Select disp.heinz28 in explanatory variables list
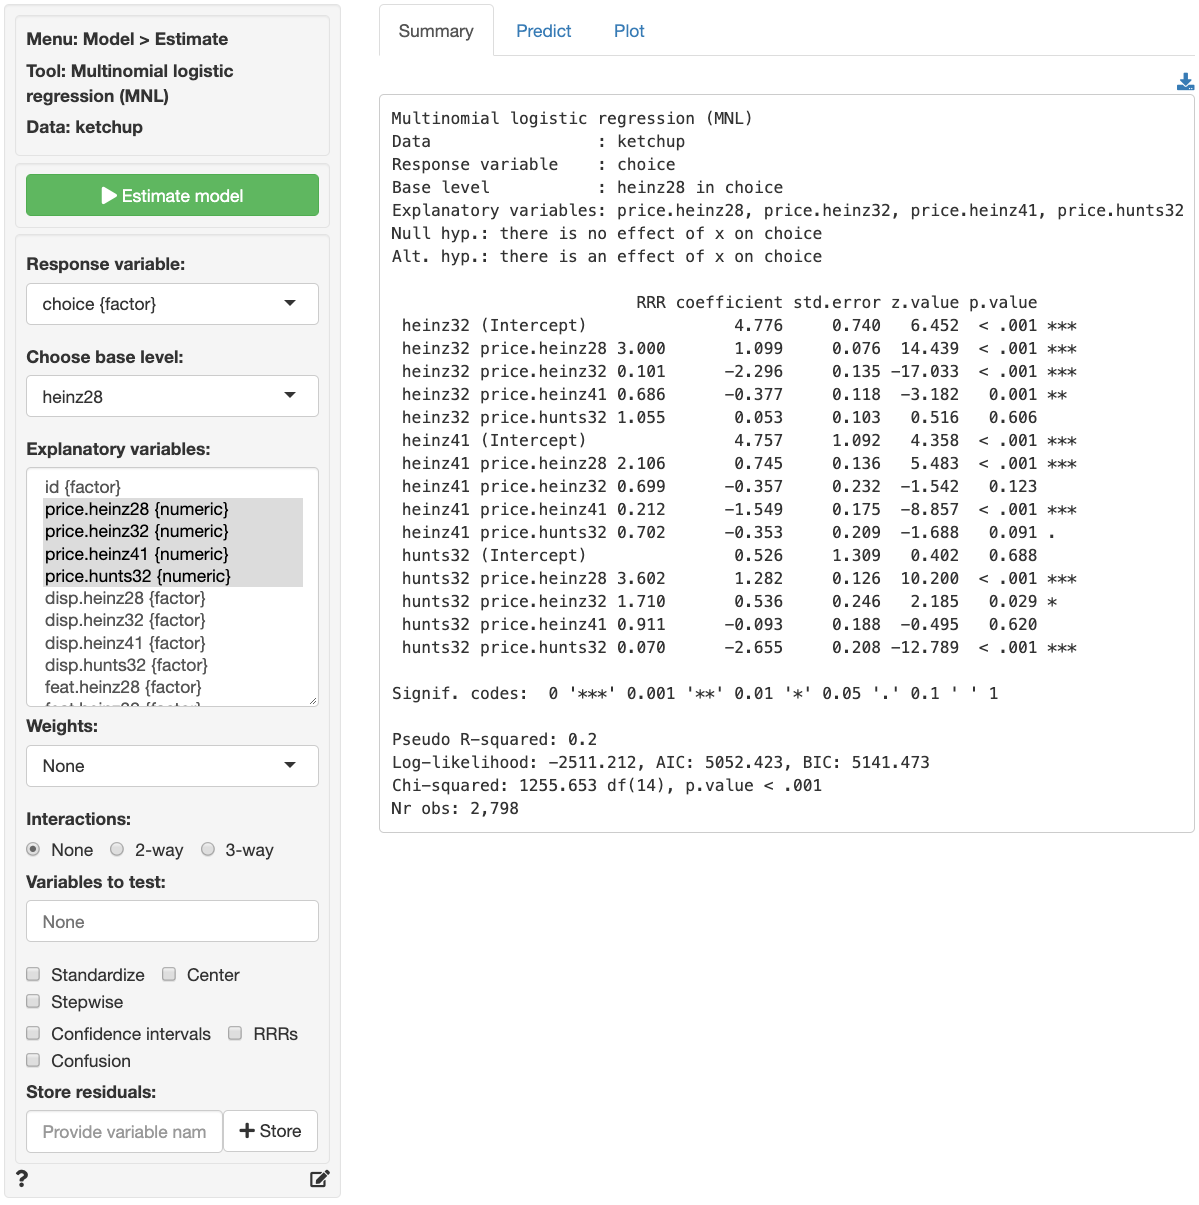The height and width of the screenshot is (1205, 1199). coord(125,598)
